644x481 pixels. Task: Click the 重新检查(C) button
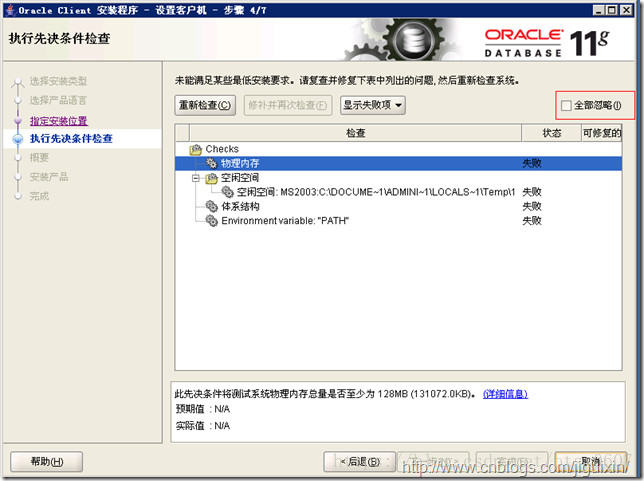pos(205,105)
